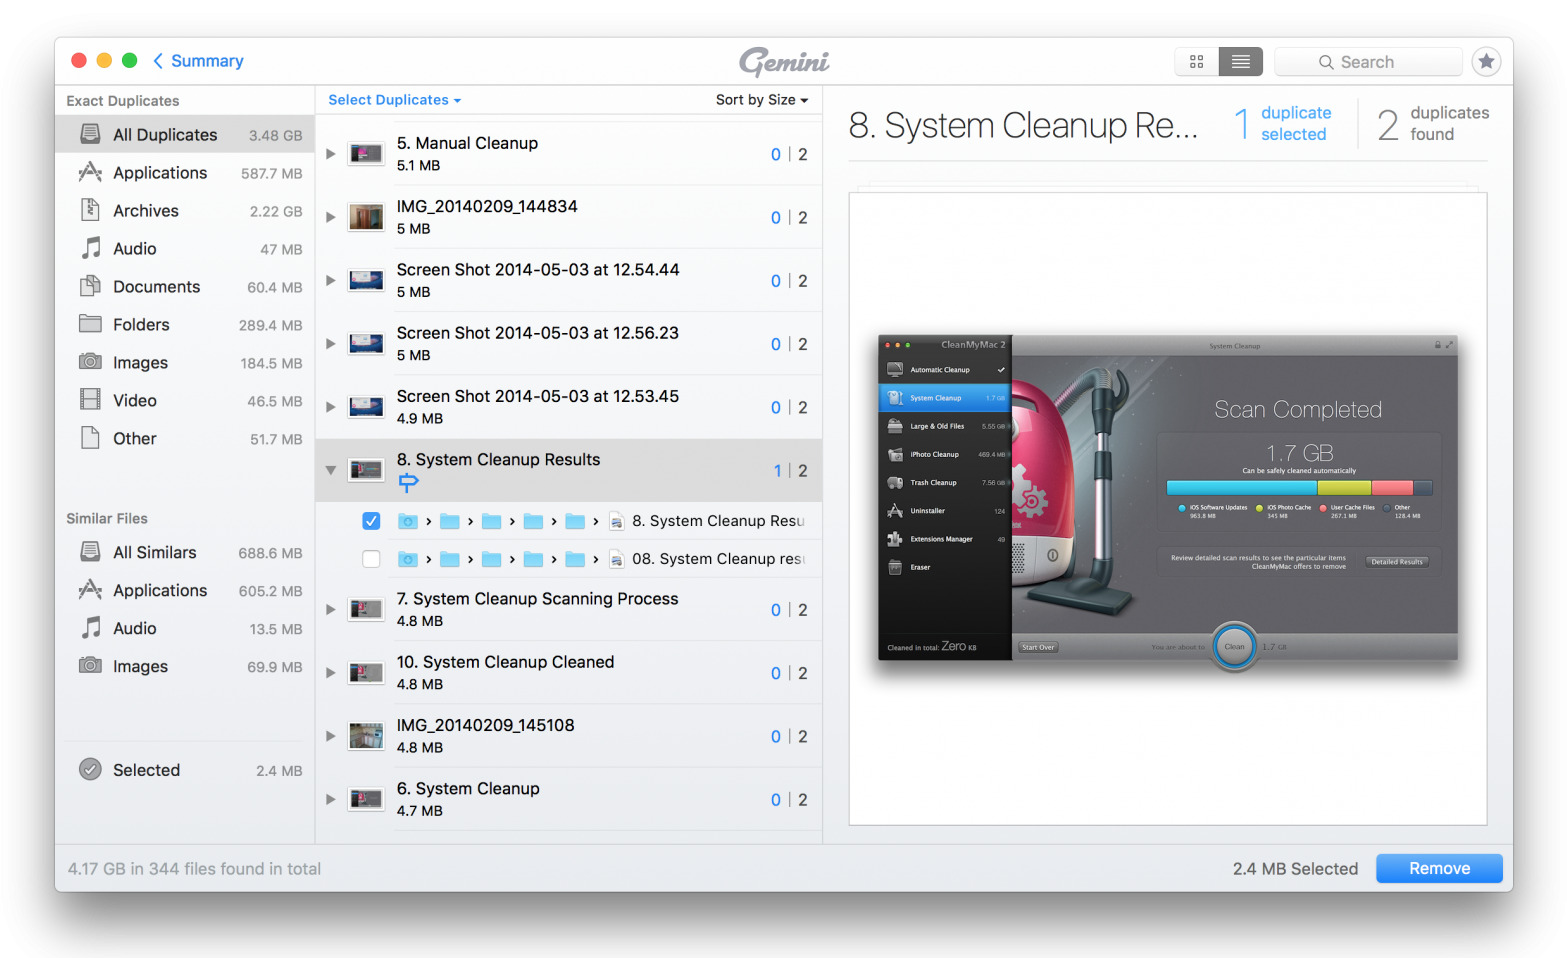Image resolution: width=1567 pixels, height=958 pixels.
Task: Select All Similars category
Action: [x=185, y=552]
